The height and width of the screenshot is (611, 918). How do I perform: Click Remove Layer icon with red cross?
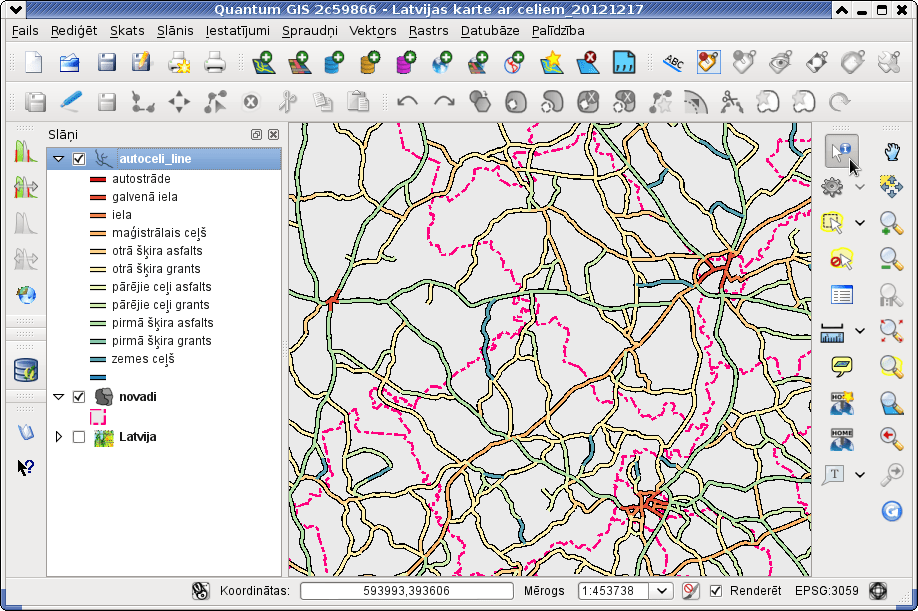tap(588, 63)
